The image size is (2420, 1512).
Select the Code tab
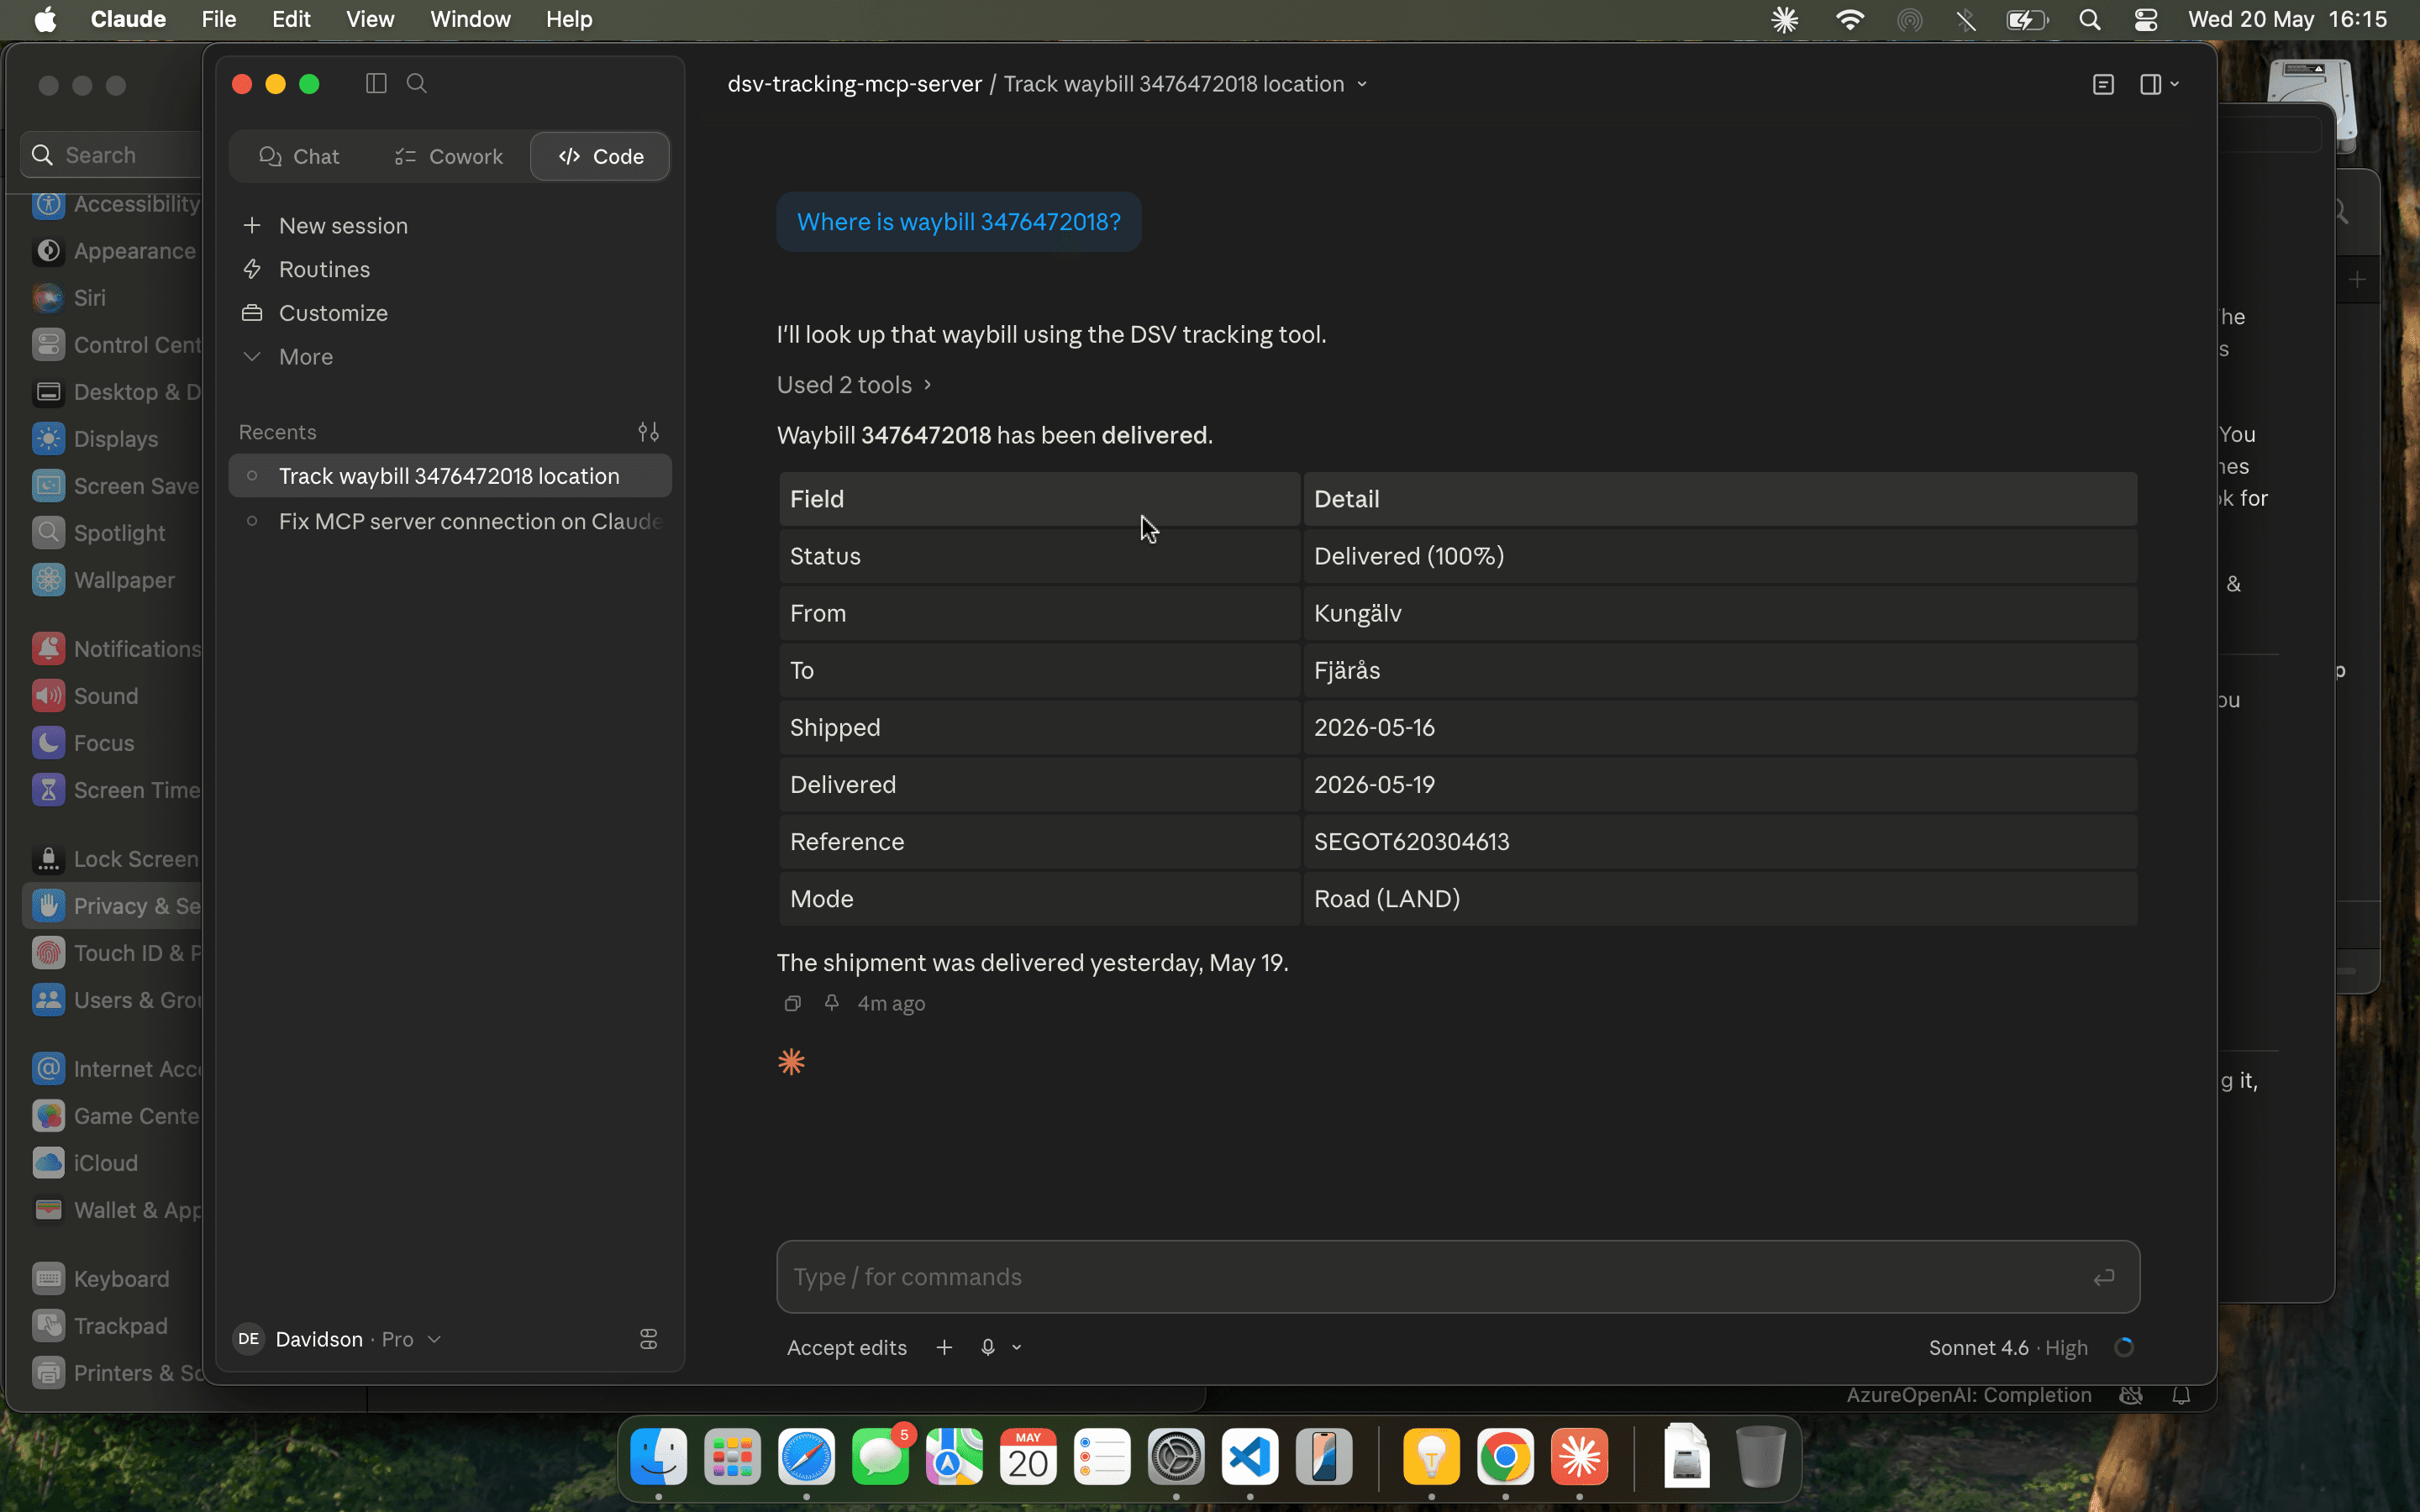600,156
